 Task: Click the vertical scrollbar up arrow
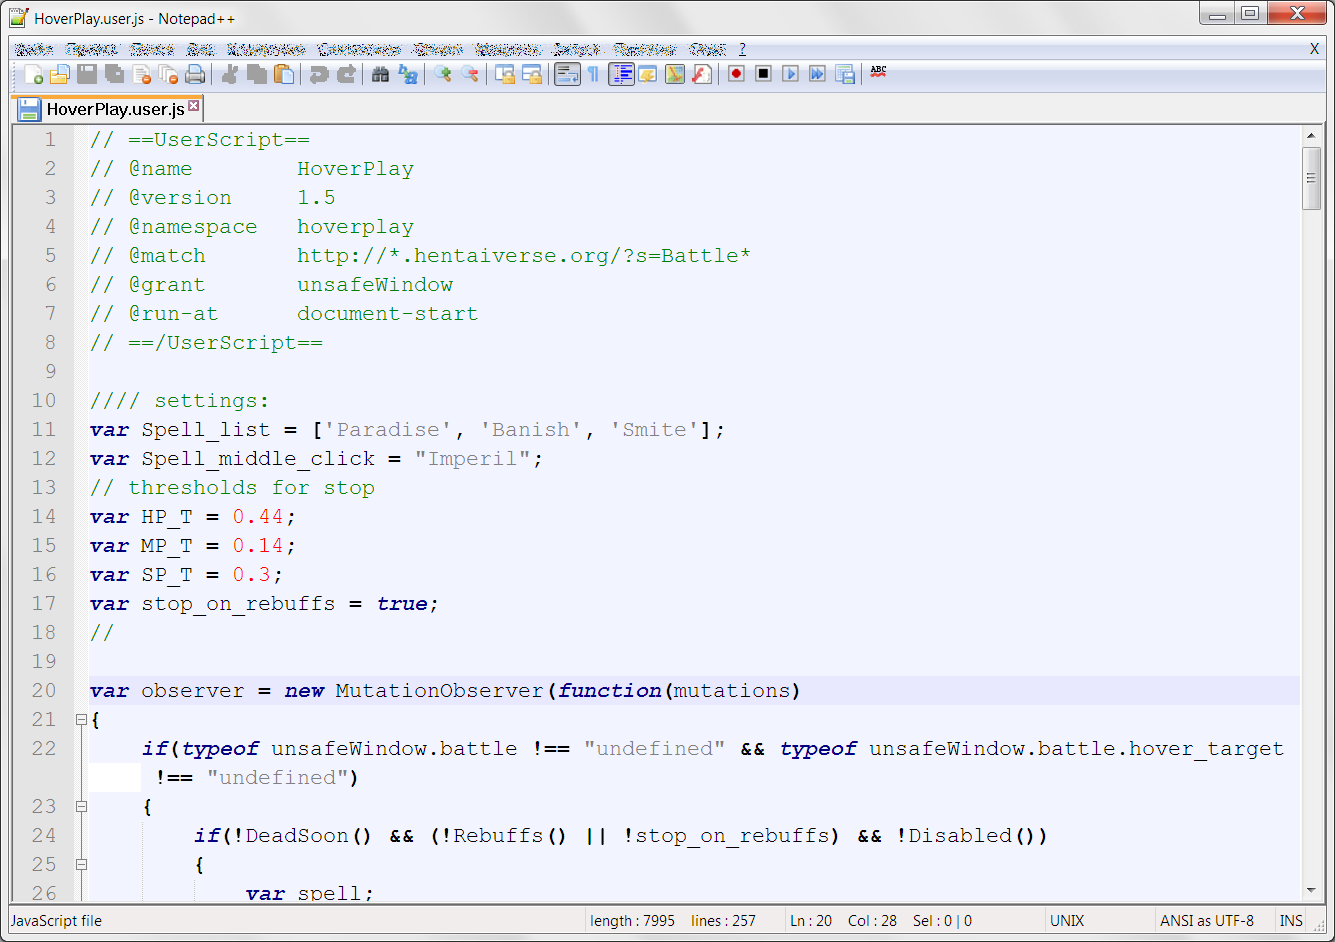(x=1311, y=135)
